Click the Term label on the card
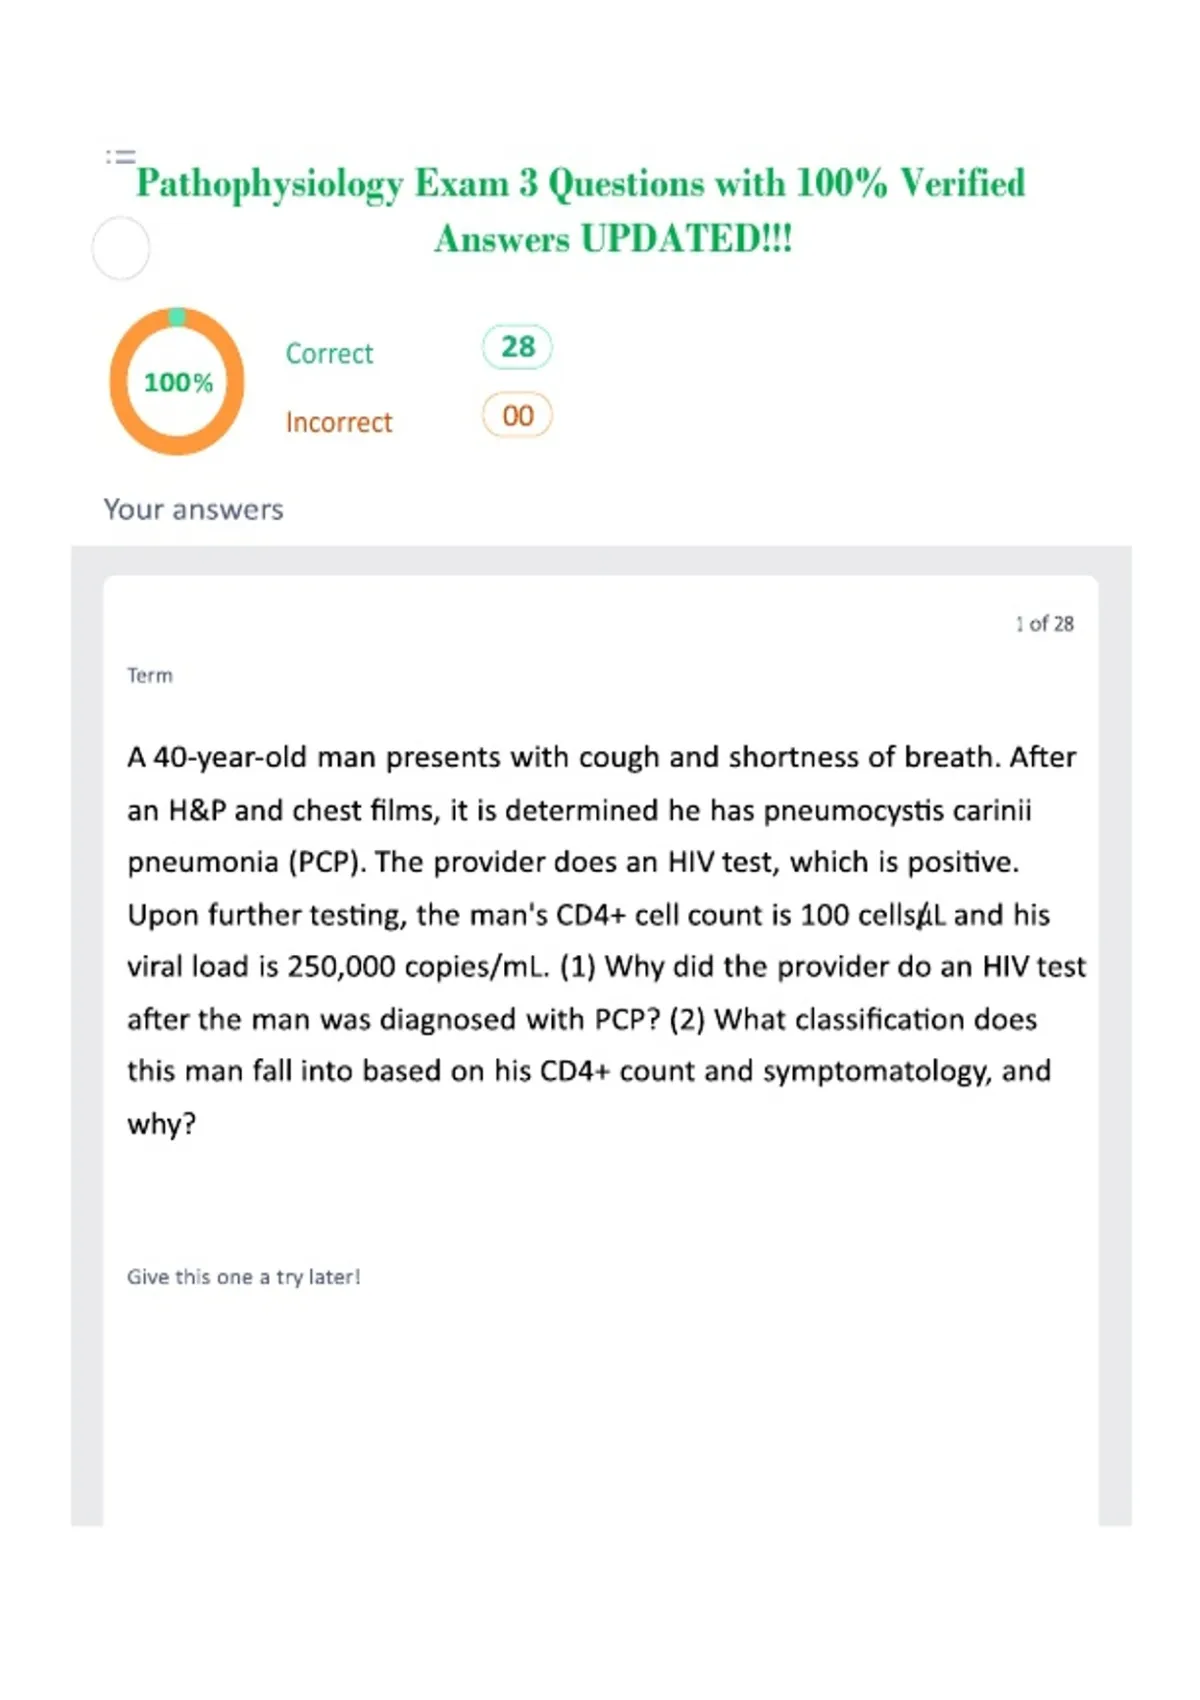The width and height of the screenshot is (1200, 1700). 150,676
